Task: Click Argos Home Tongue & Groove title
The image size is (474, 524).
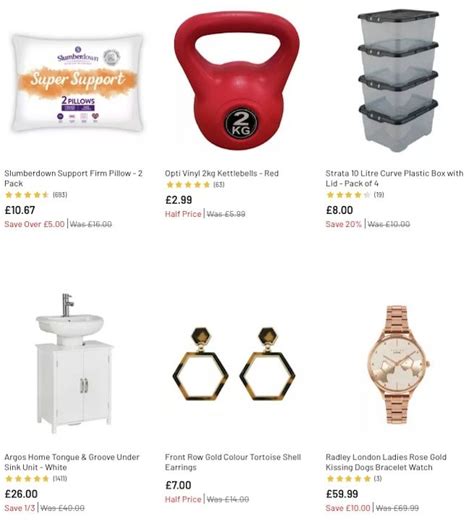Action: pos(72,462)
